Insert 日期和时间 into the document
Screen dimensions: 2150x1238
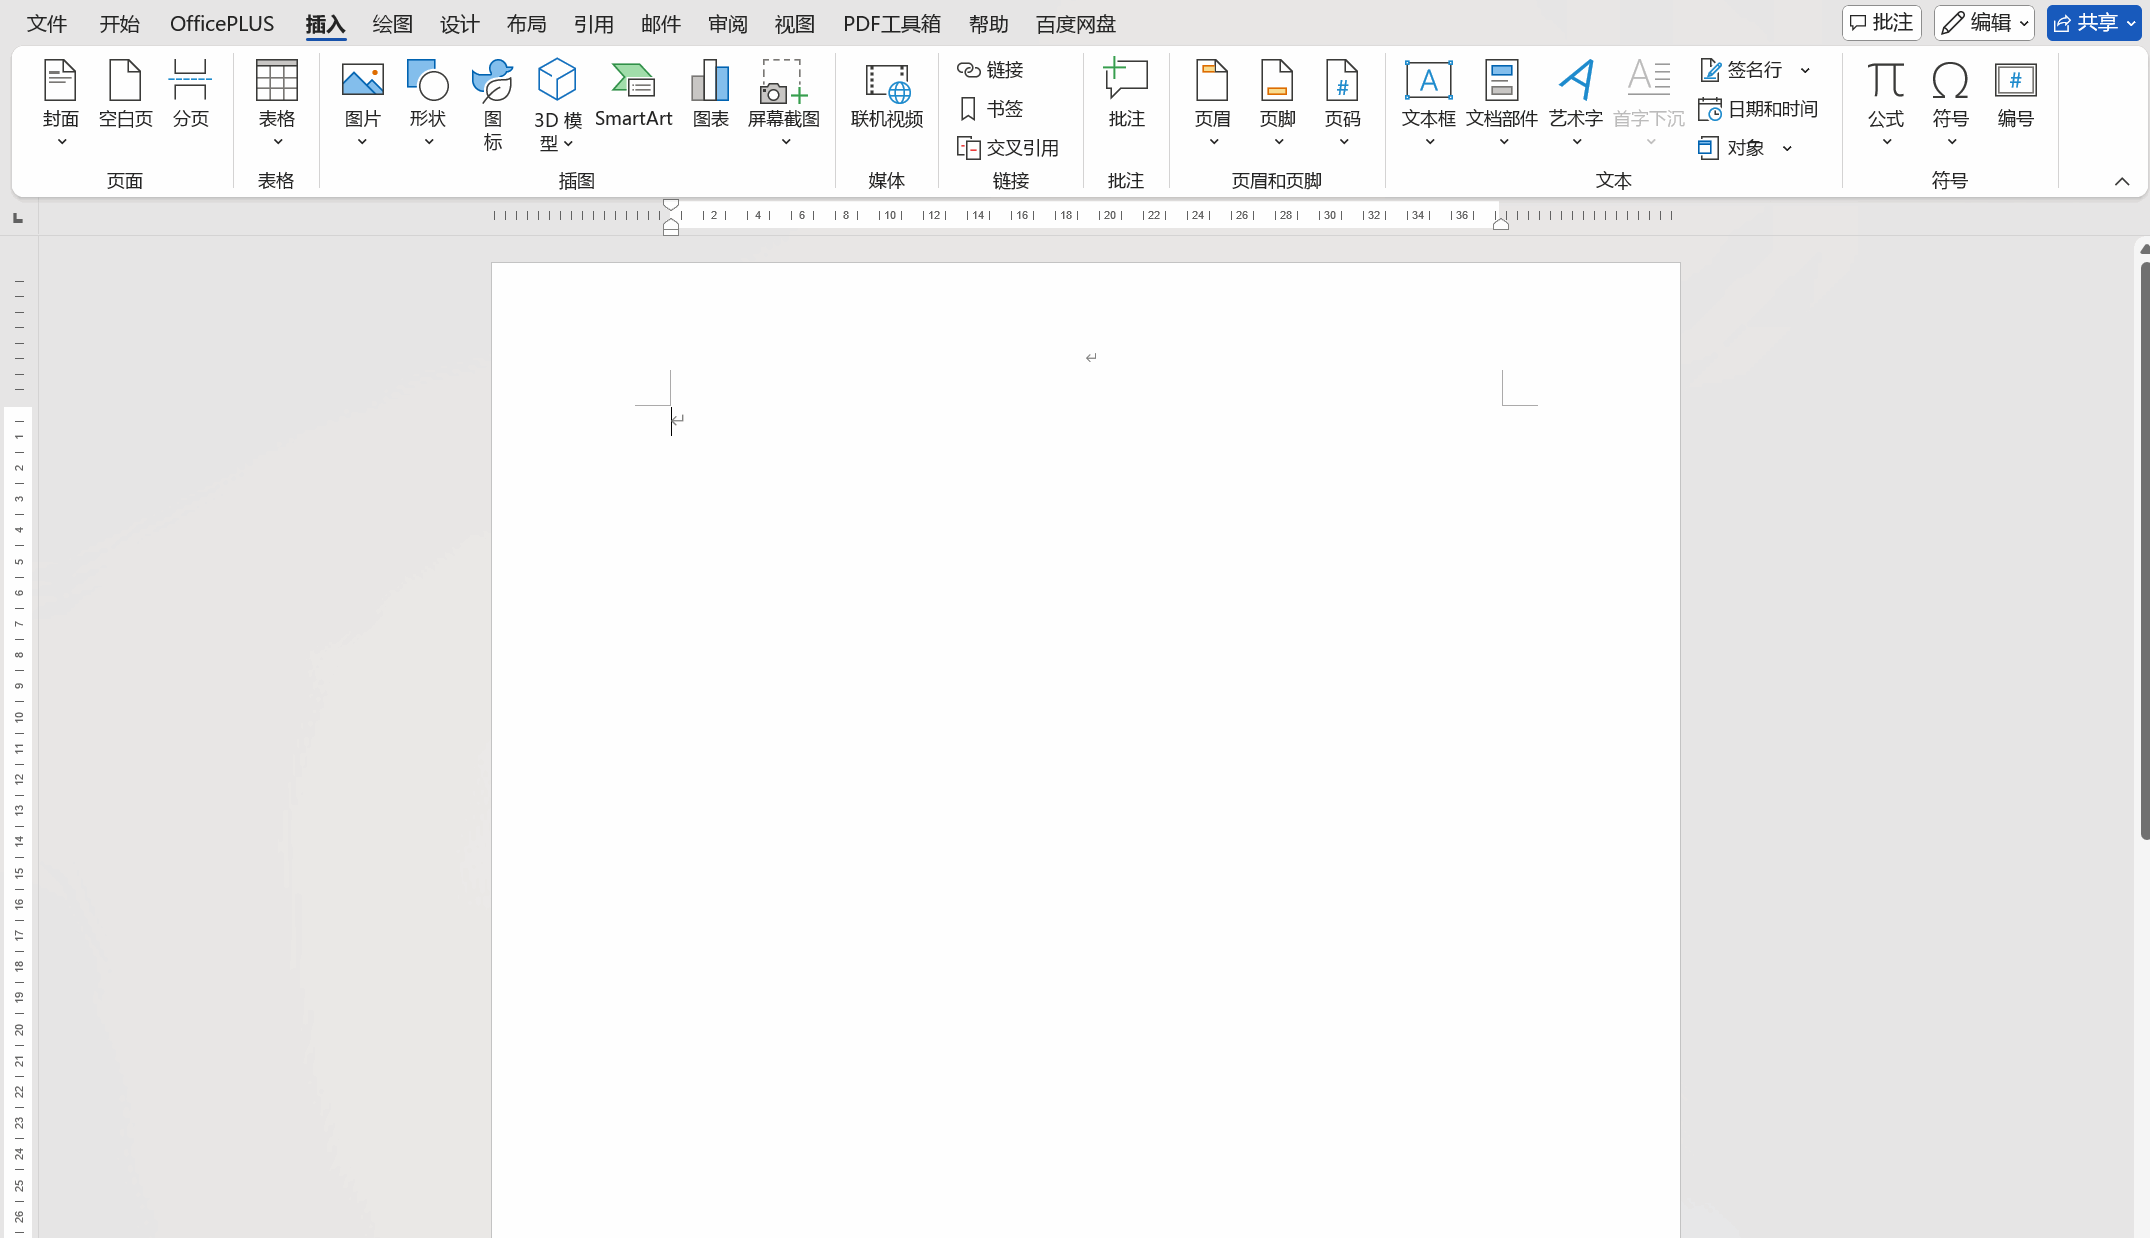[x=1758, y=109]
